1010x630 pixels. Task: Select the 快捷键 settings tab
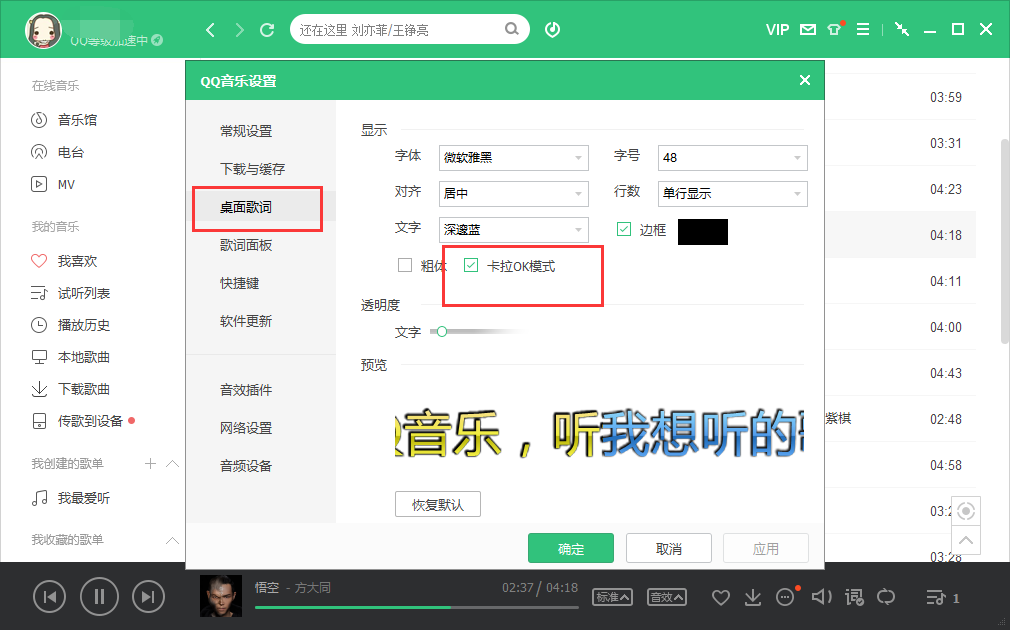click(240, 283)
